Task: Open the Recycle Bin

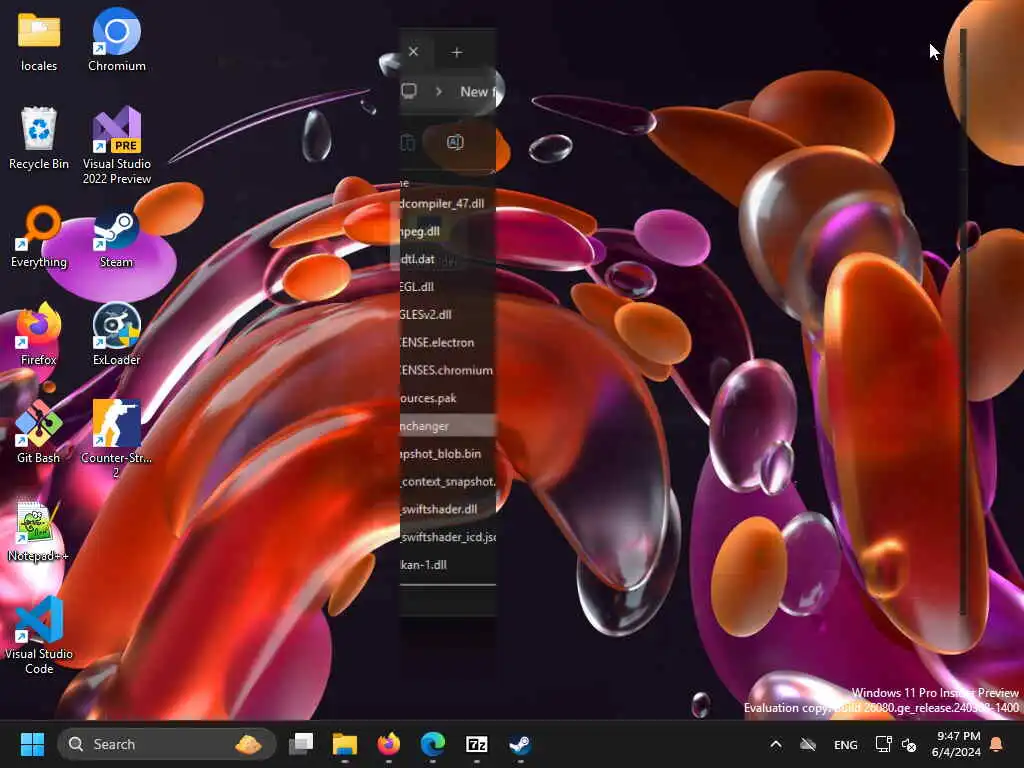Action: tap(39, 138)
